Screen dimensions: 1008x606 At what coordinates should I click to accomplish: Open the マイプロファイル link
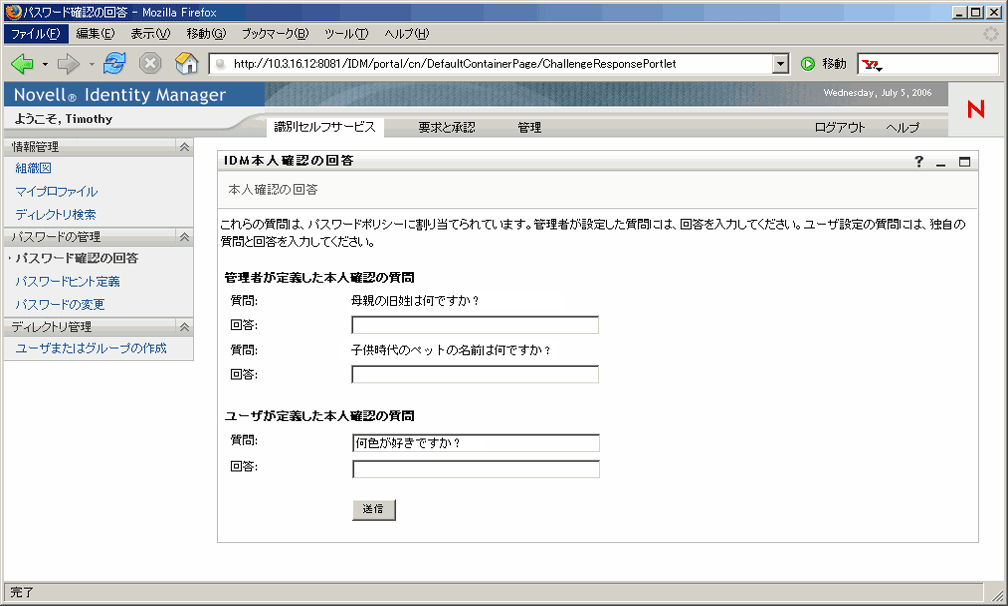point(57,192)
